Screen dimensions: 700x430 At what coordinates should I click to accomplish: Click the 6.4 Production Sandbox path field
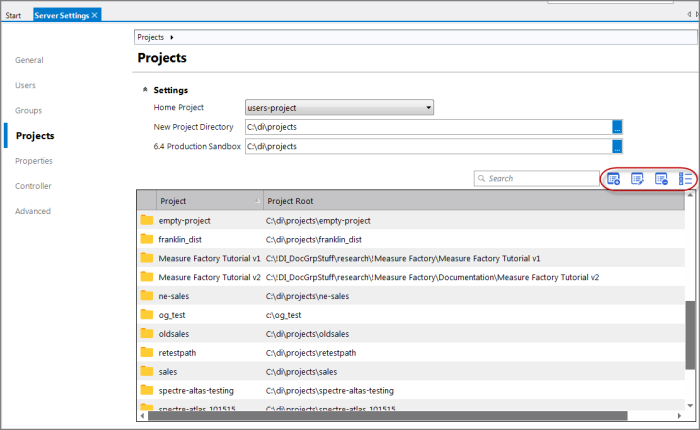click(429, 146)
